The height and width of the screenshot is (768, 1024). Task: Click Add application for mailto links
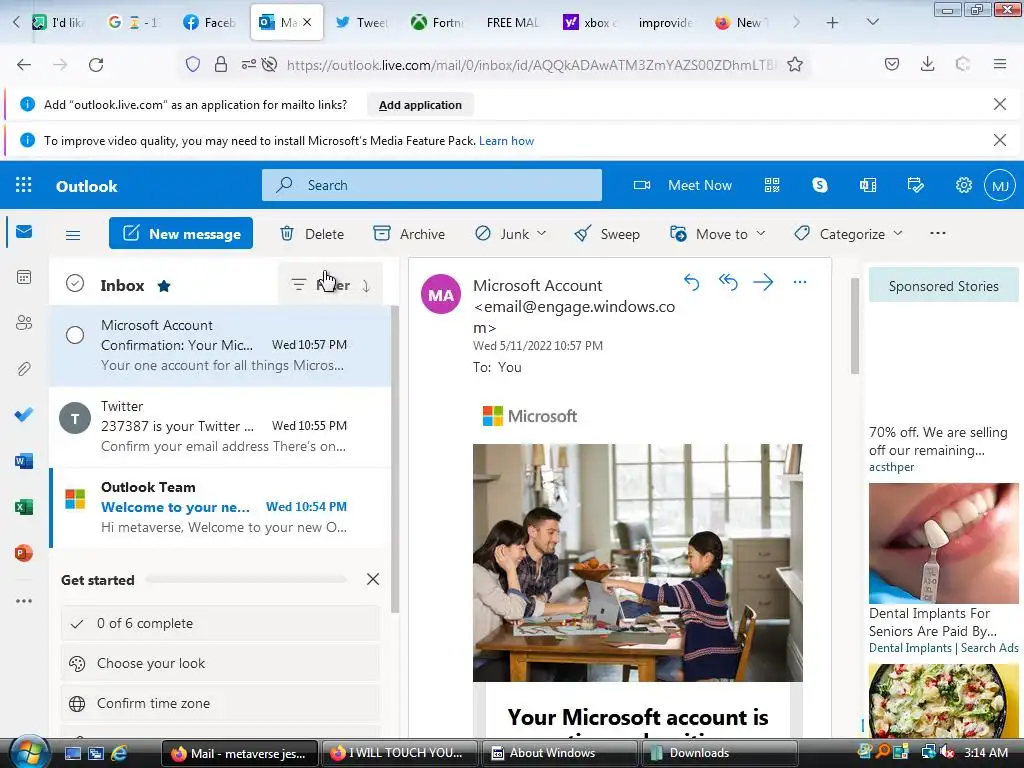pyautogui.click(x=420, y=105)
